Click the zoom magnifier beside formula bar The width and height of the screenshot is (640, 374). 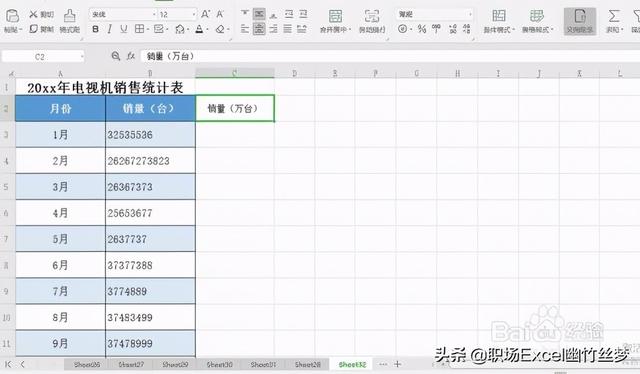click(116, 56)
